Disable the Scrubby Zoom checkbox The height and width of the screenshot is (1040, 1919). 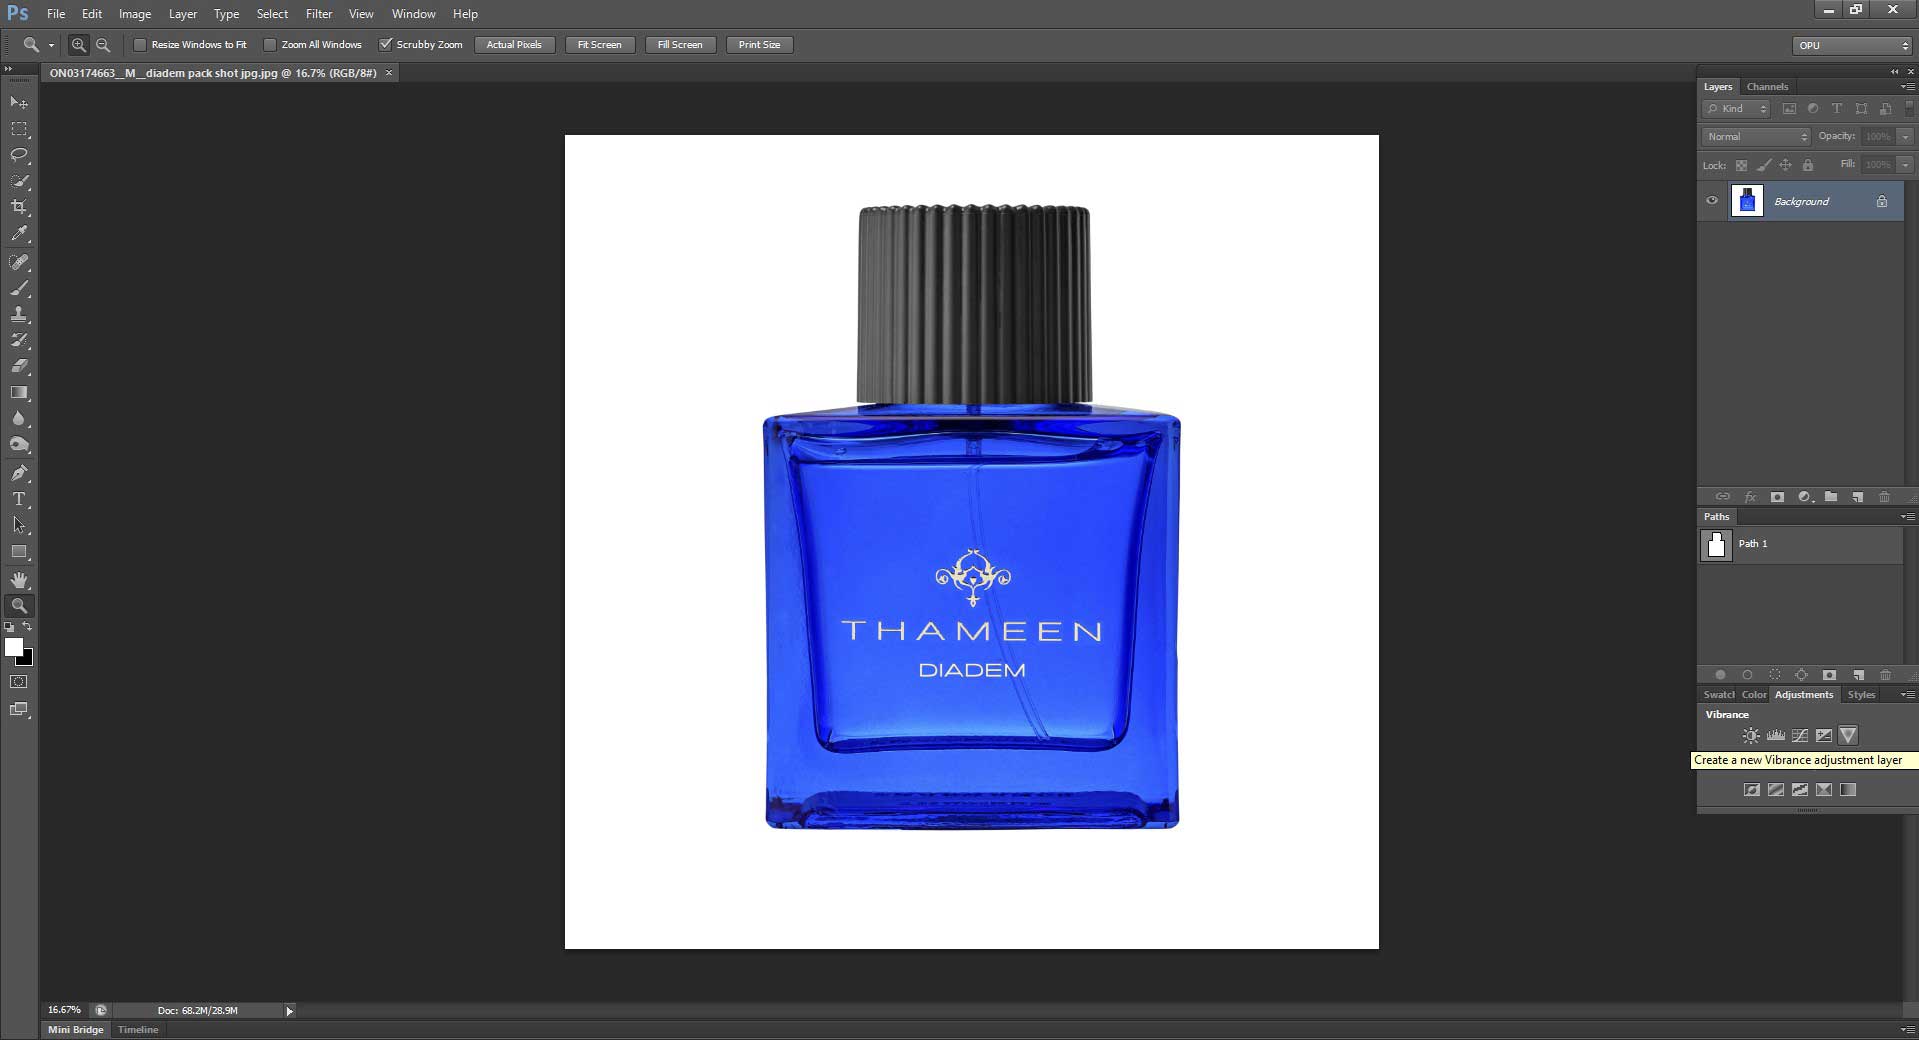click(x=387, y=44)
